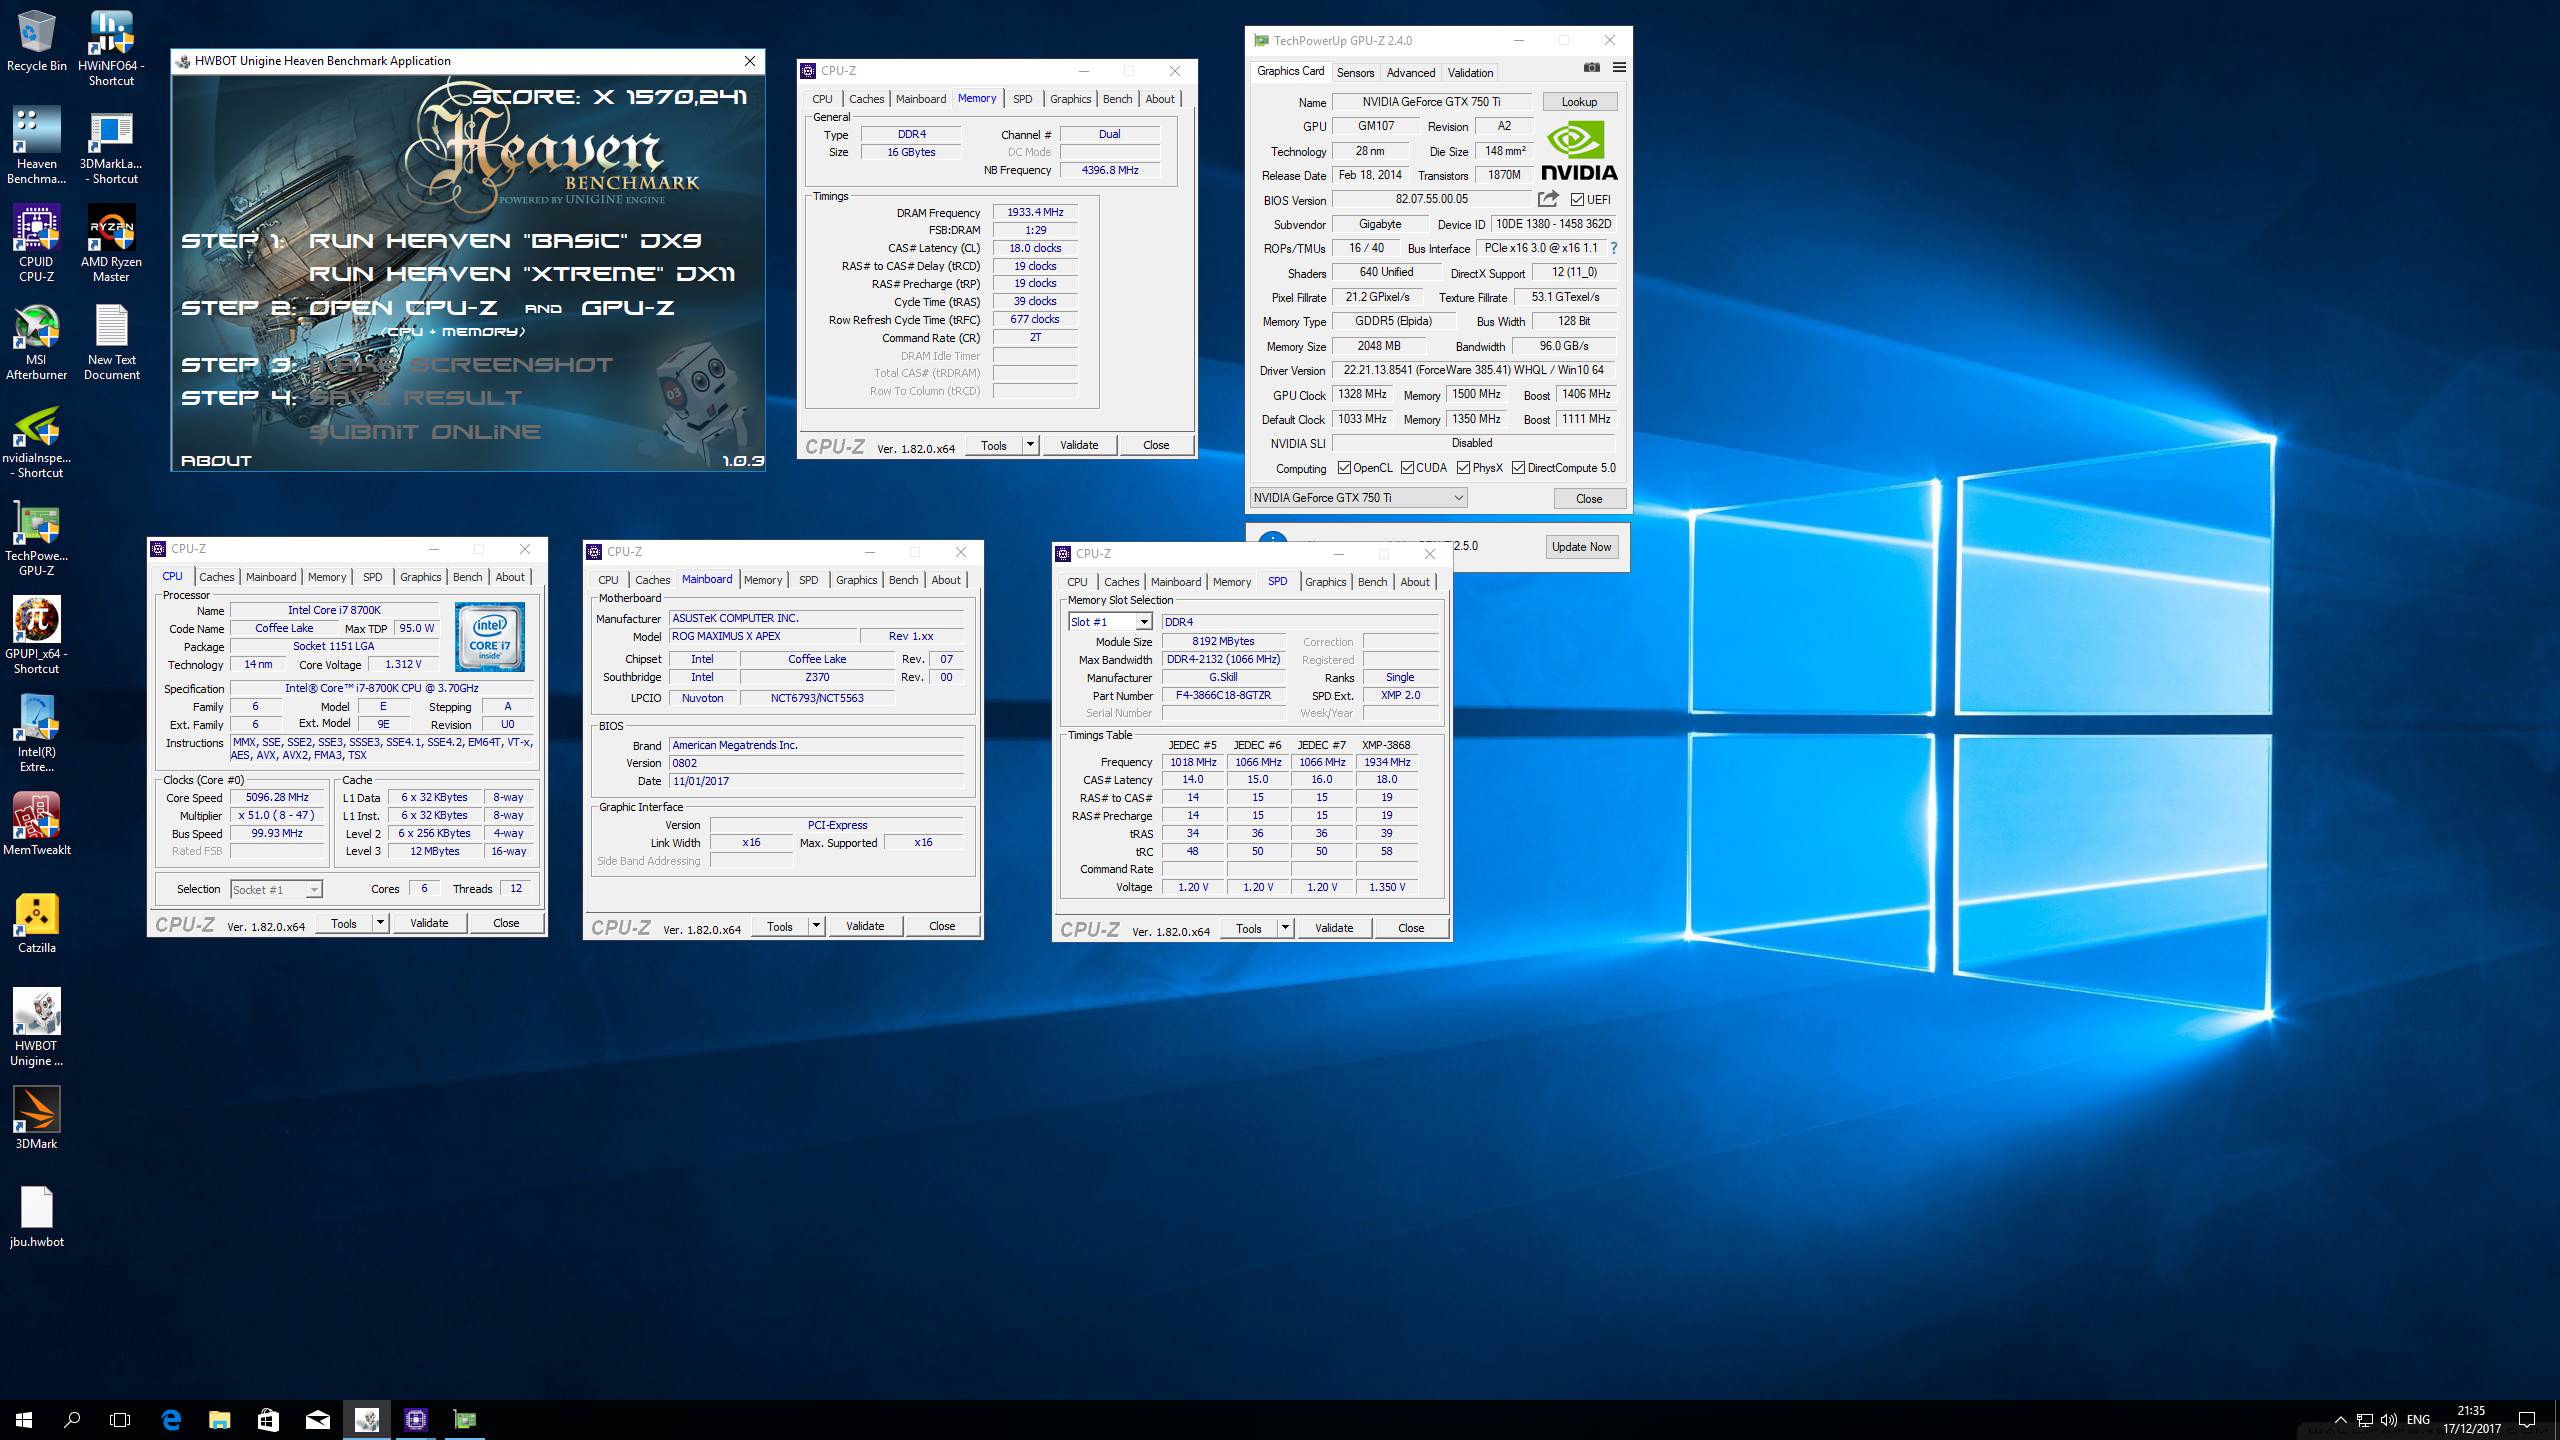Click GPU-Z BIOS export share icon
Image resolution: width=2560 pixels, height=1440 pixels.
1548,199
